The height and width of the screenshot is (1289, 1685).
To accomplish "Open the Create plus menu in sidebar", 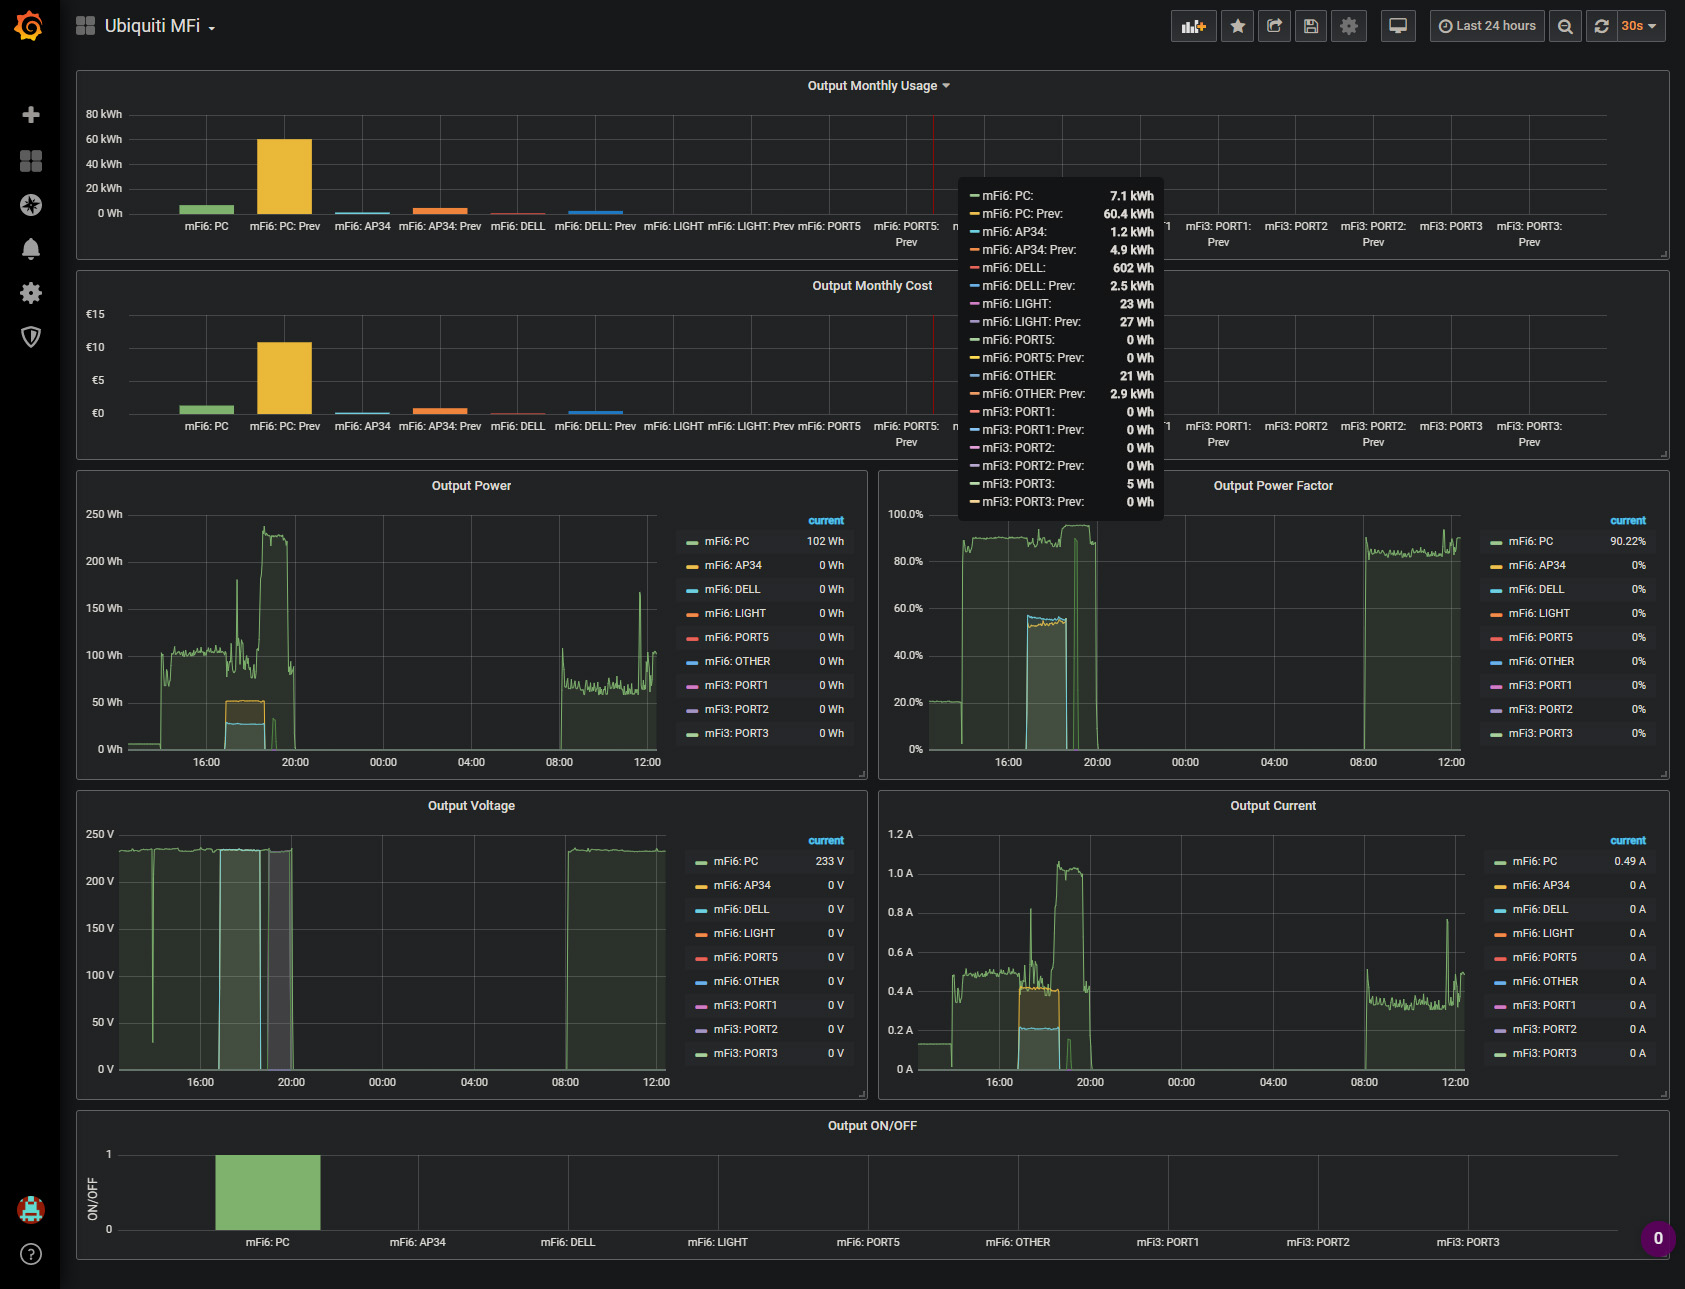I will tap(31, 115).
